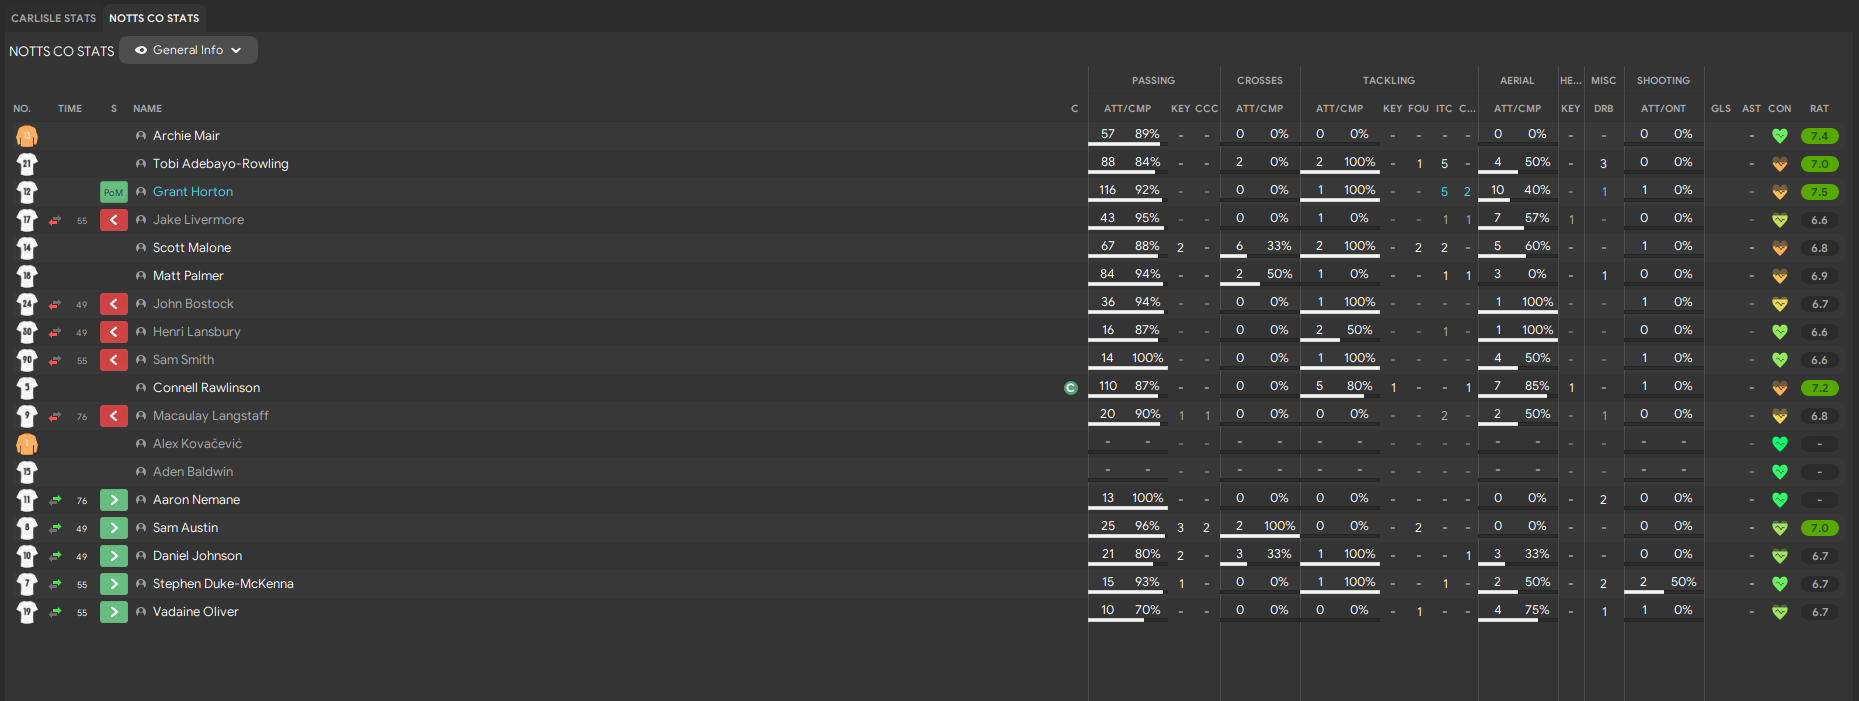
Task: Click Alex Kovačević's green condition heart
Action: pos(1780,444)
